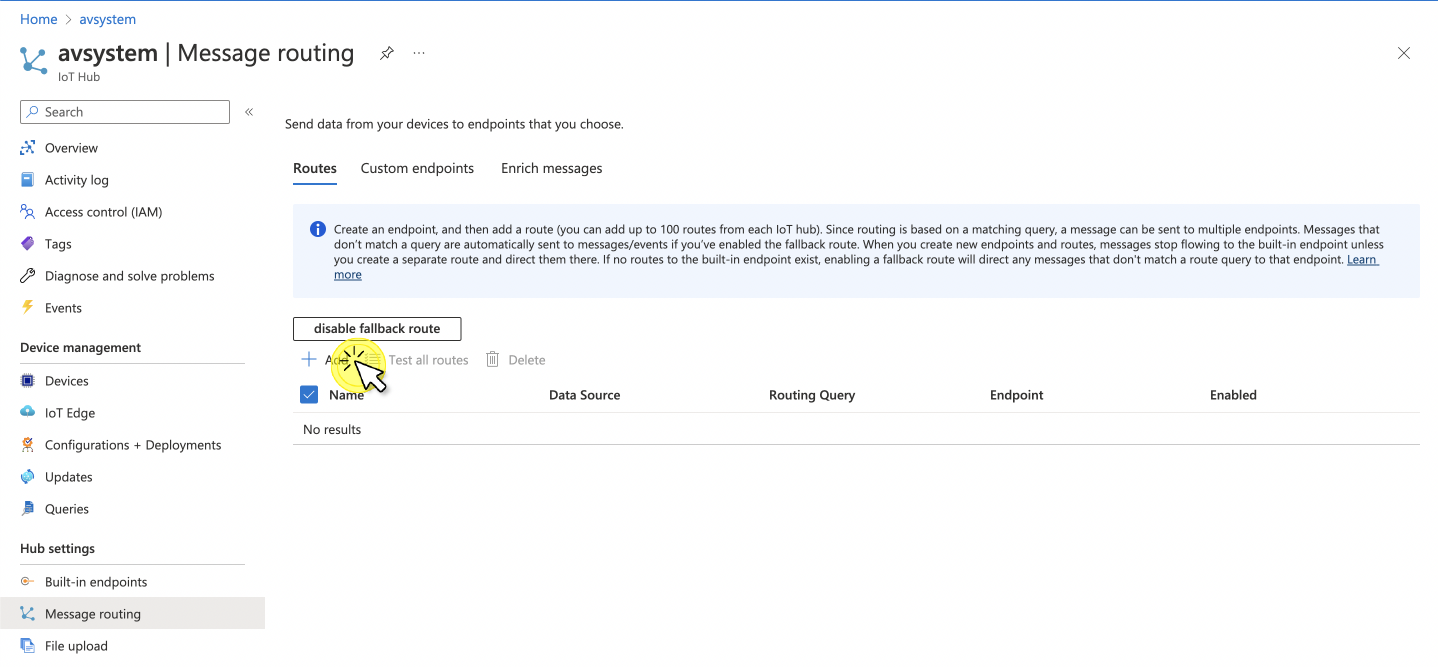Open the ellipsis more options menu
Screen dimensions: 1438x667
coord(419,53)
